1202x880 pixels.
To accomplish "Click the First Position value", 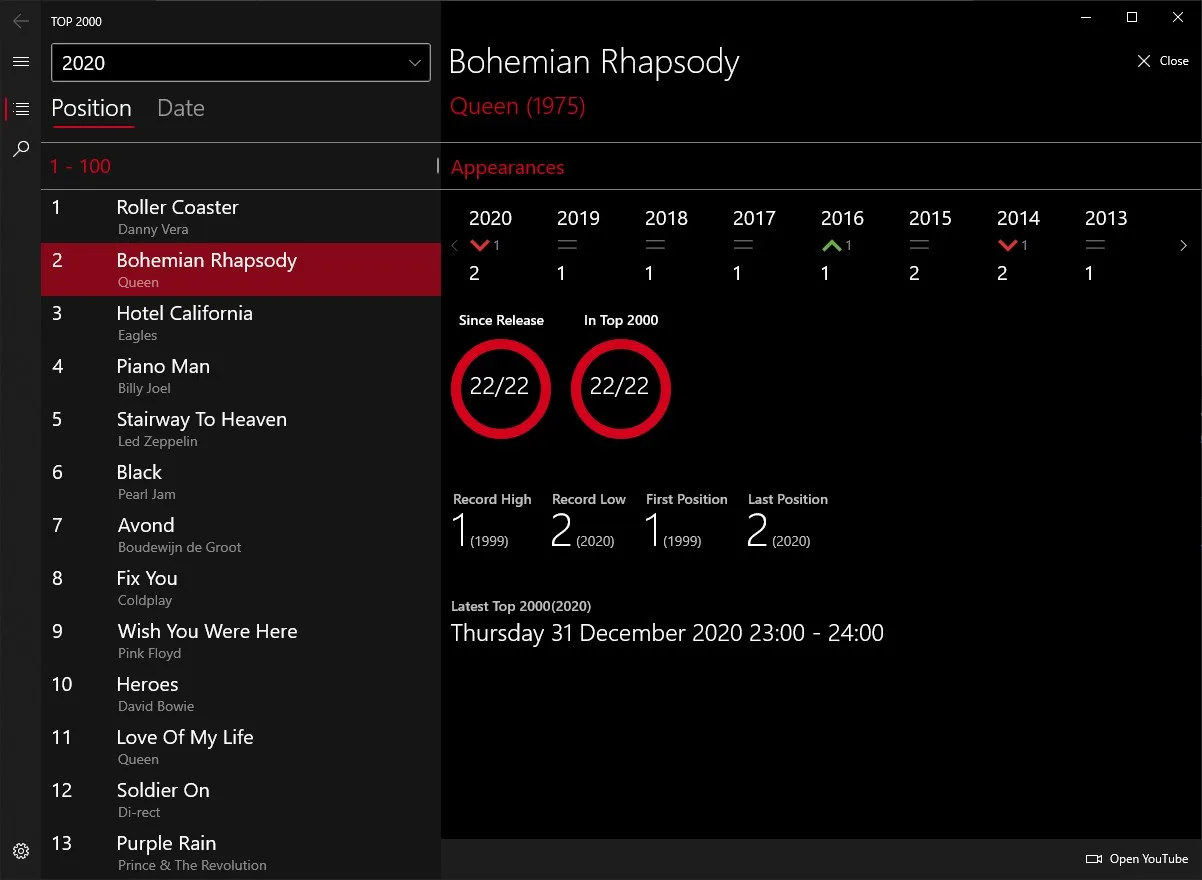I will click(674, 530).
